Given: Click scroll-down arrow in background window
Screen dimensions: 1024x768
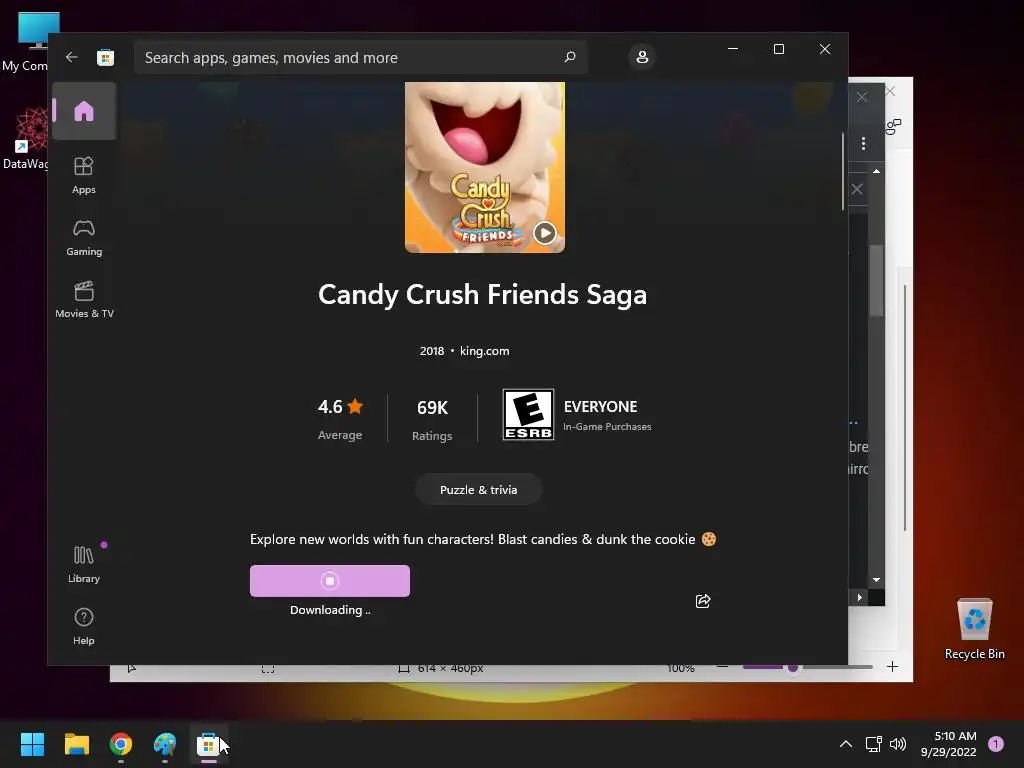Looking at the screenshot, I should click(876, 580).
